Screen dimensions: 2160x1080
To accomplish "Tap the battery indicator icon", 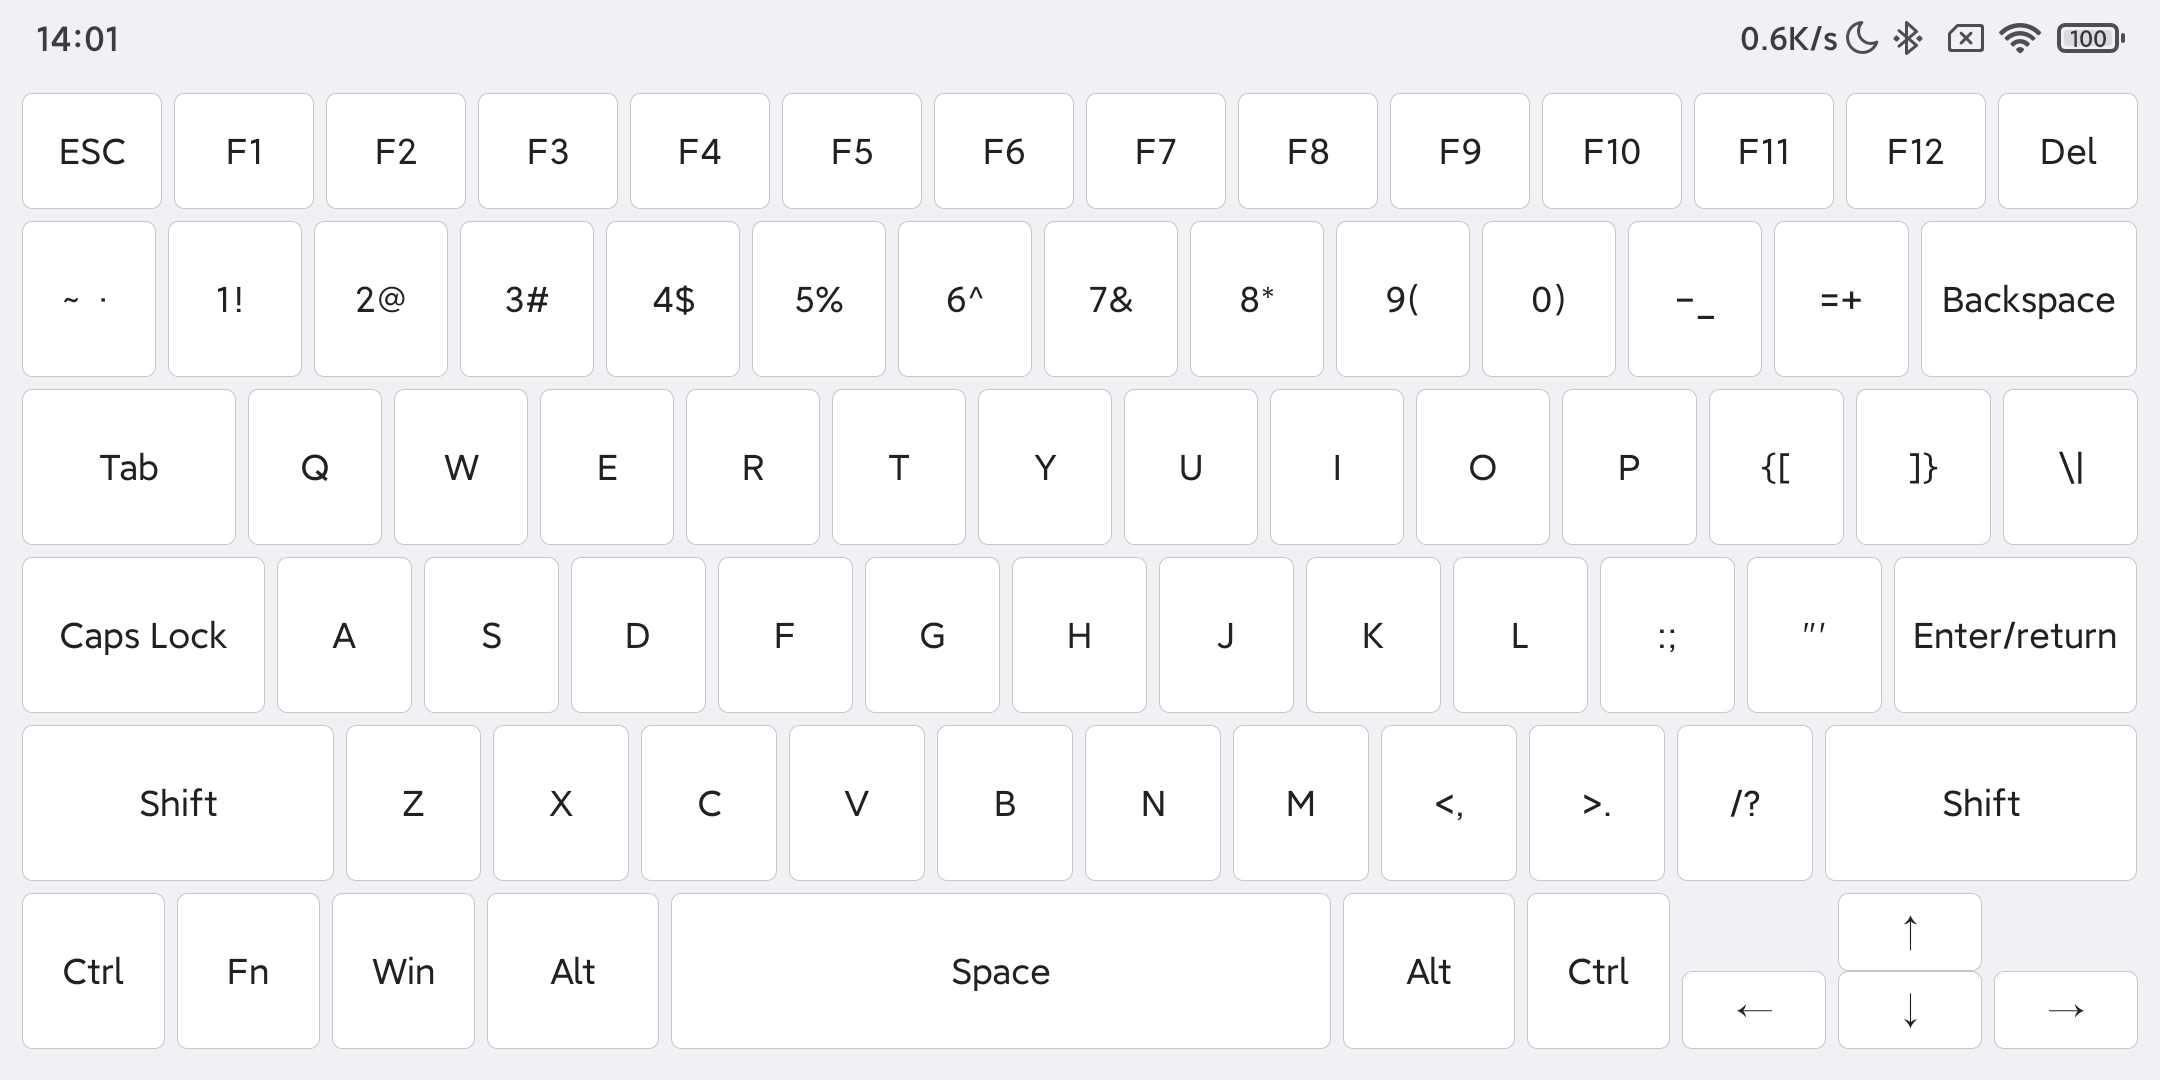I will point(2090,39).
